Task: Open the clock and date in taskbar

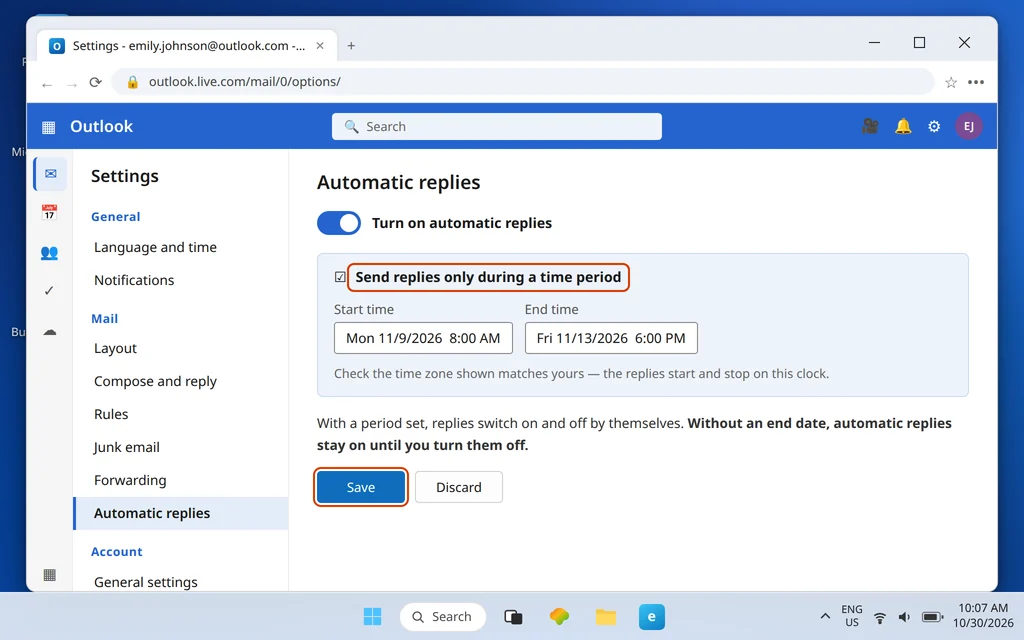Action: click(x=982, y=616)
